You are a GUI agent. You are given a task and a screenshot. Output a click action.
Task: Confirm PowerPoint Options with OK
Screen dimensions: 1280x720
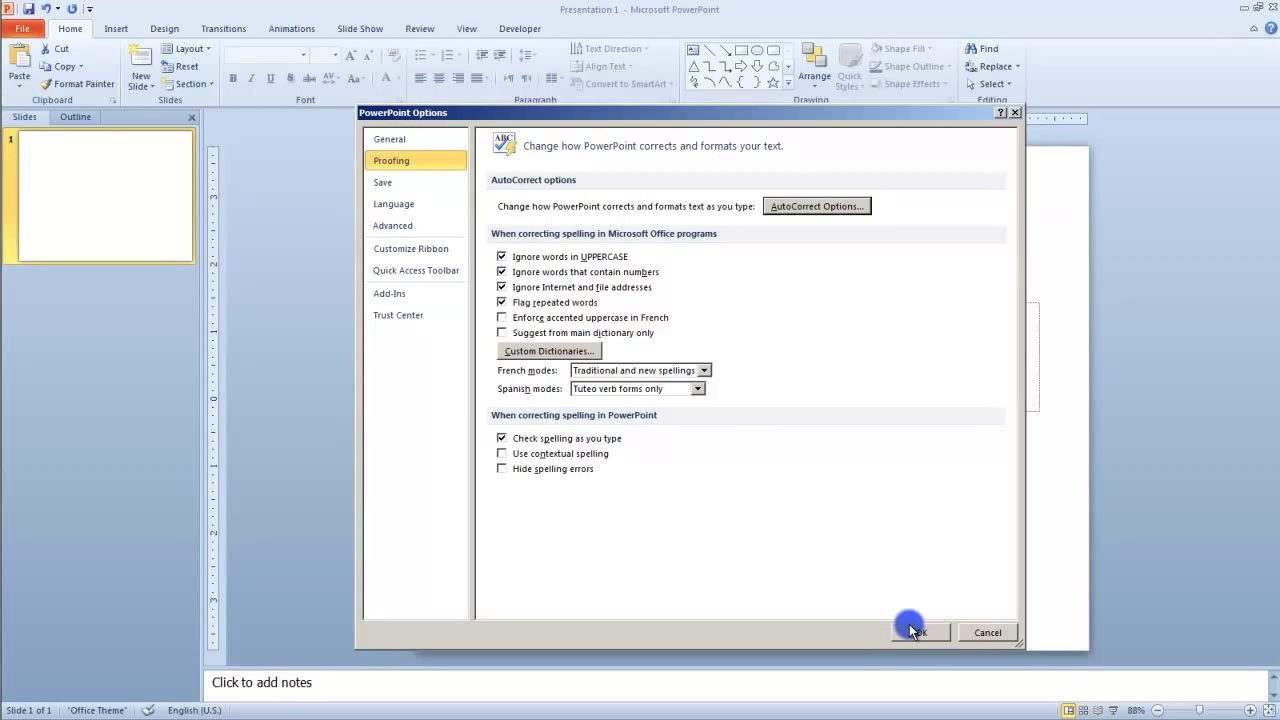[920, 632]
